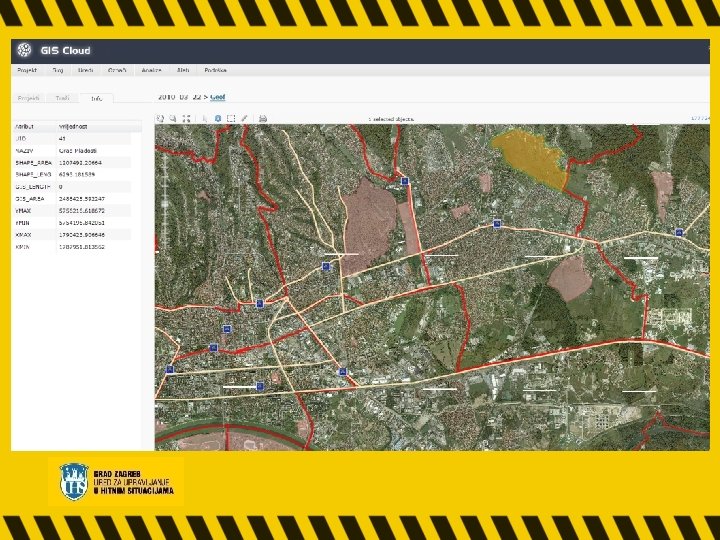This screenshot has height=540, width=720.
Task: Open the Analize menu
Action: 151,70
